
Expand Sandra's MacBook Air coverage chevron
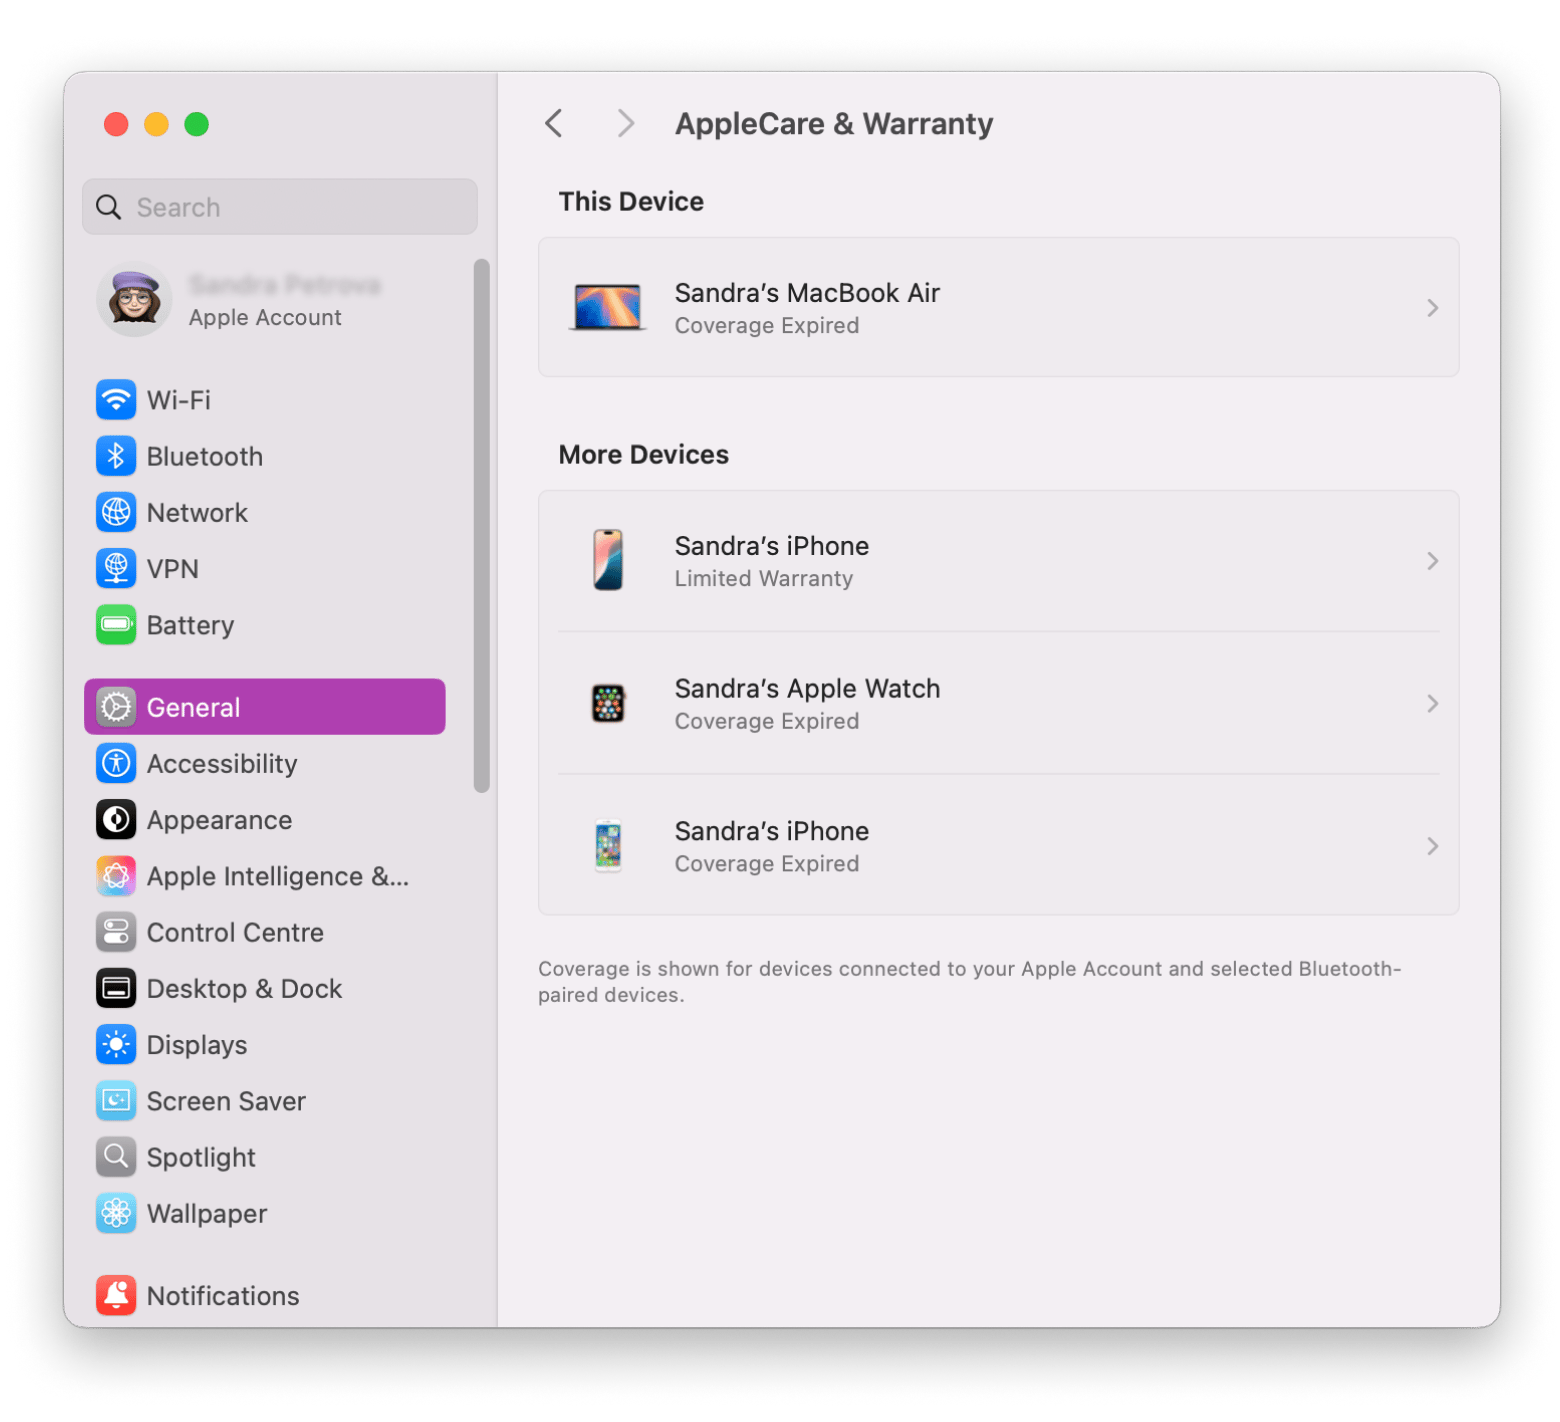1432,308
